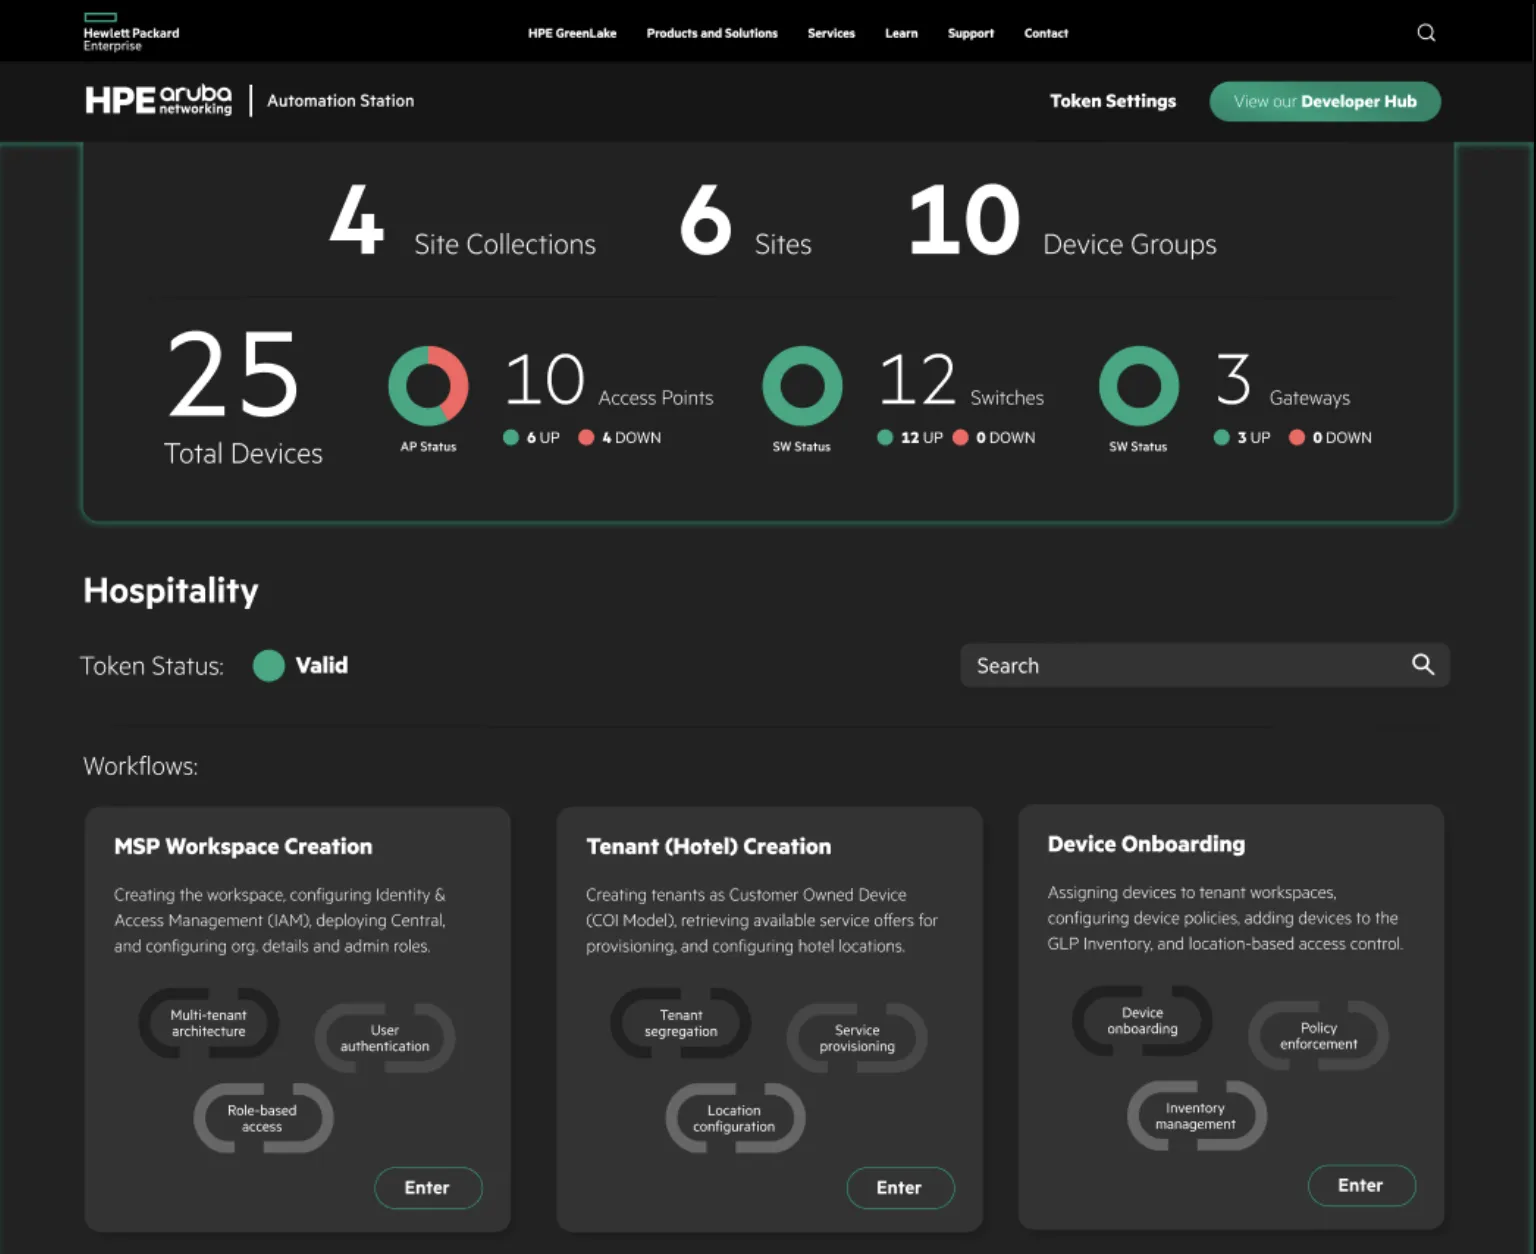Click the HPE Aruba Networking logo
Viewport: 1536px width, 1254px height.
pyautogui.click(x=158, y=100)
